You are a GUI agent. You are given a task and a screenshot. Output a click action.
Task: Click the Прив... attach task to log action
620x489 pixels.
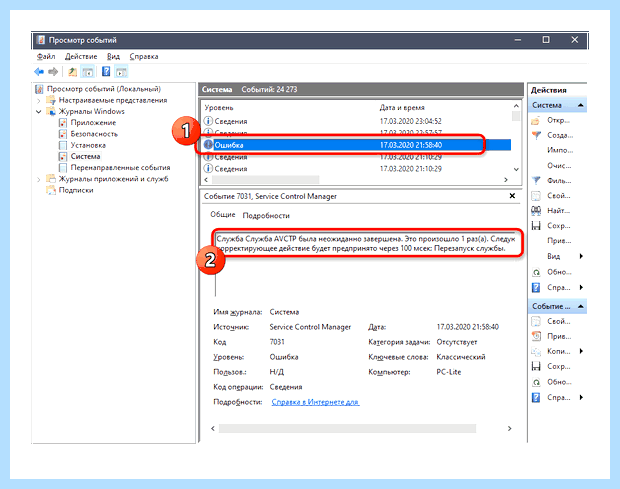559,241
